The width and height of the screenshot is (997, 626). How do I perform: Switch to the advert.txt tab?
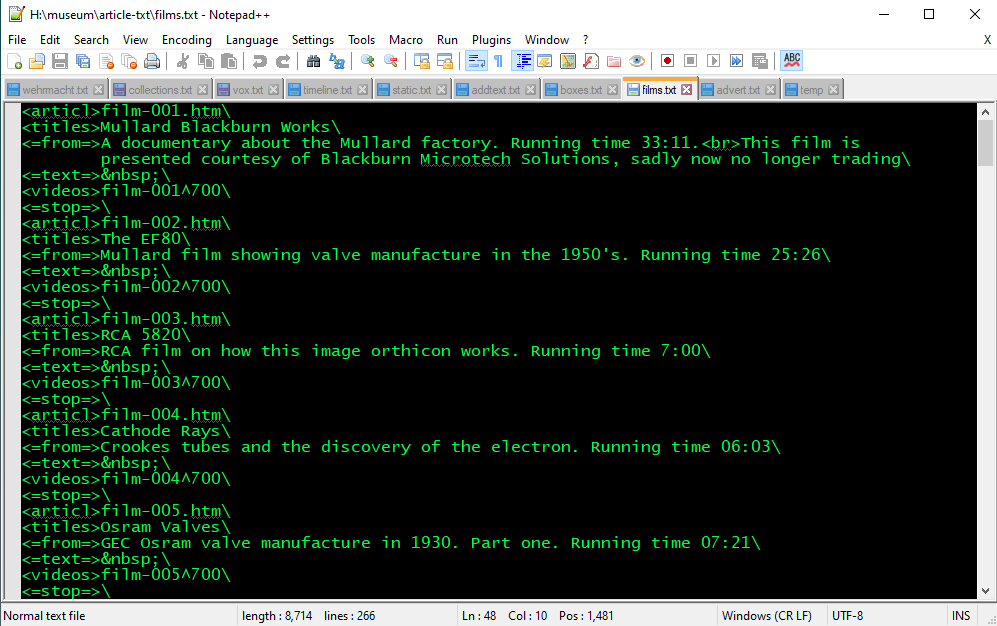pos(738,90)
